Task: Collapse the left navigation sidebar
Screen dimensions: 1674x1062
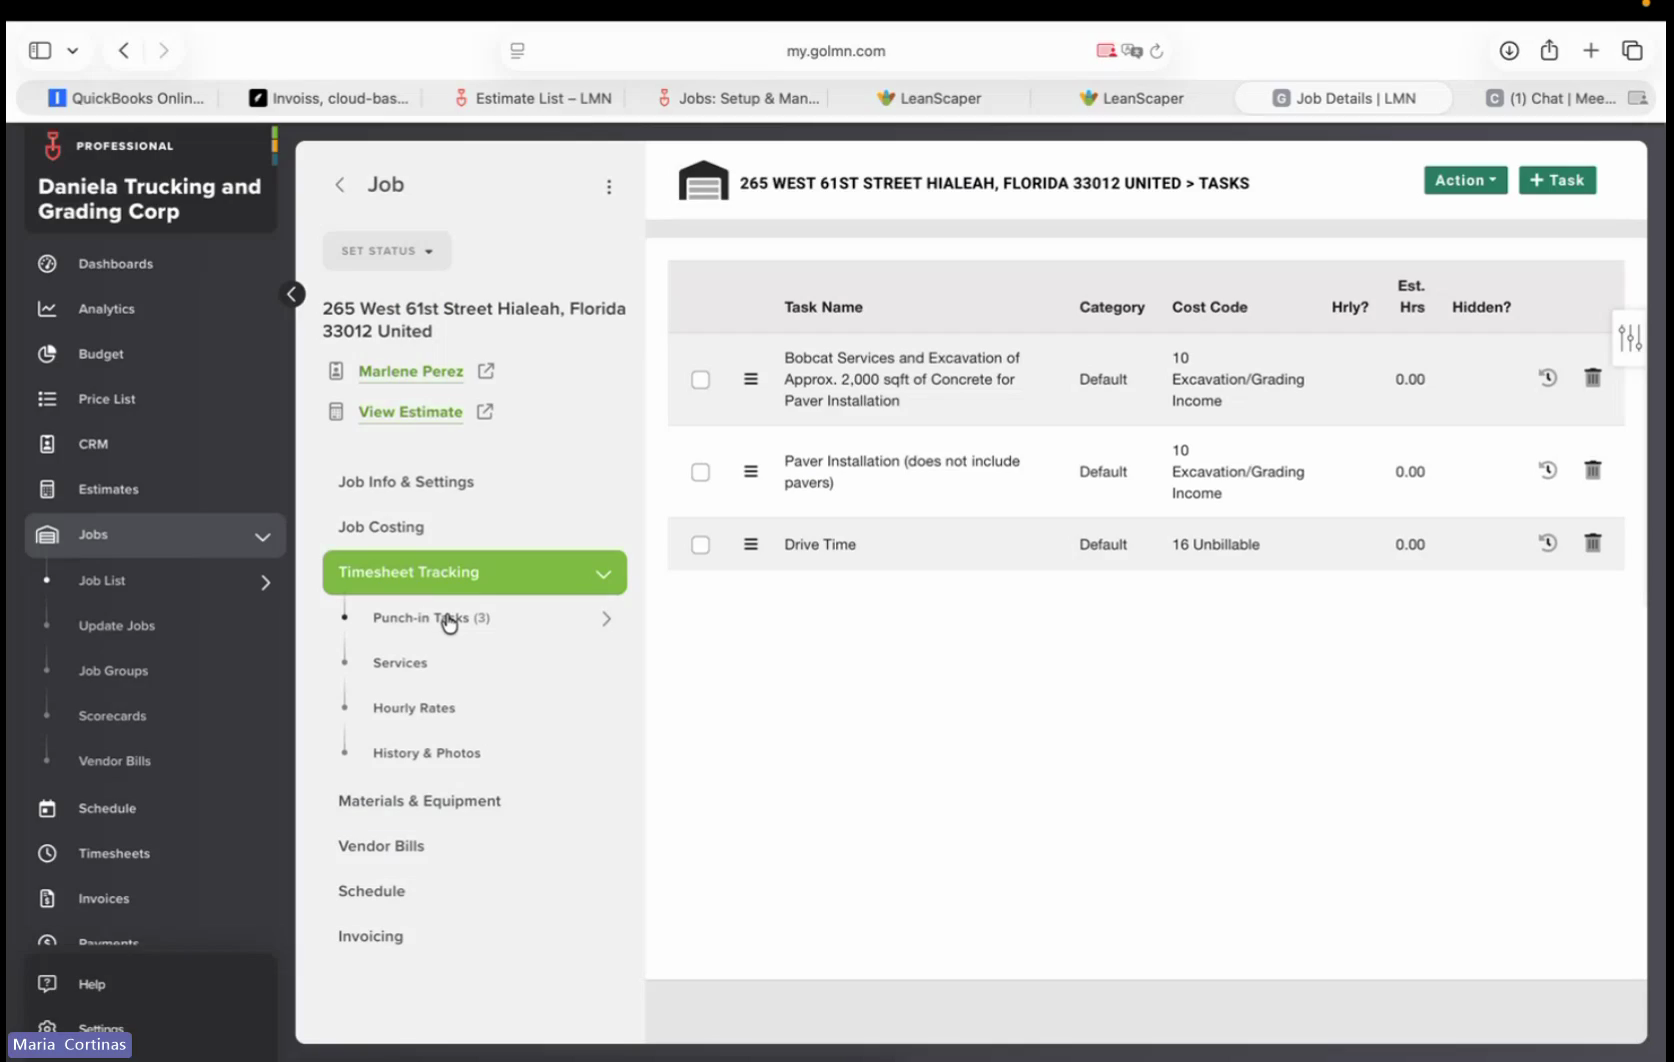Action: (x=292, y=294)
